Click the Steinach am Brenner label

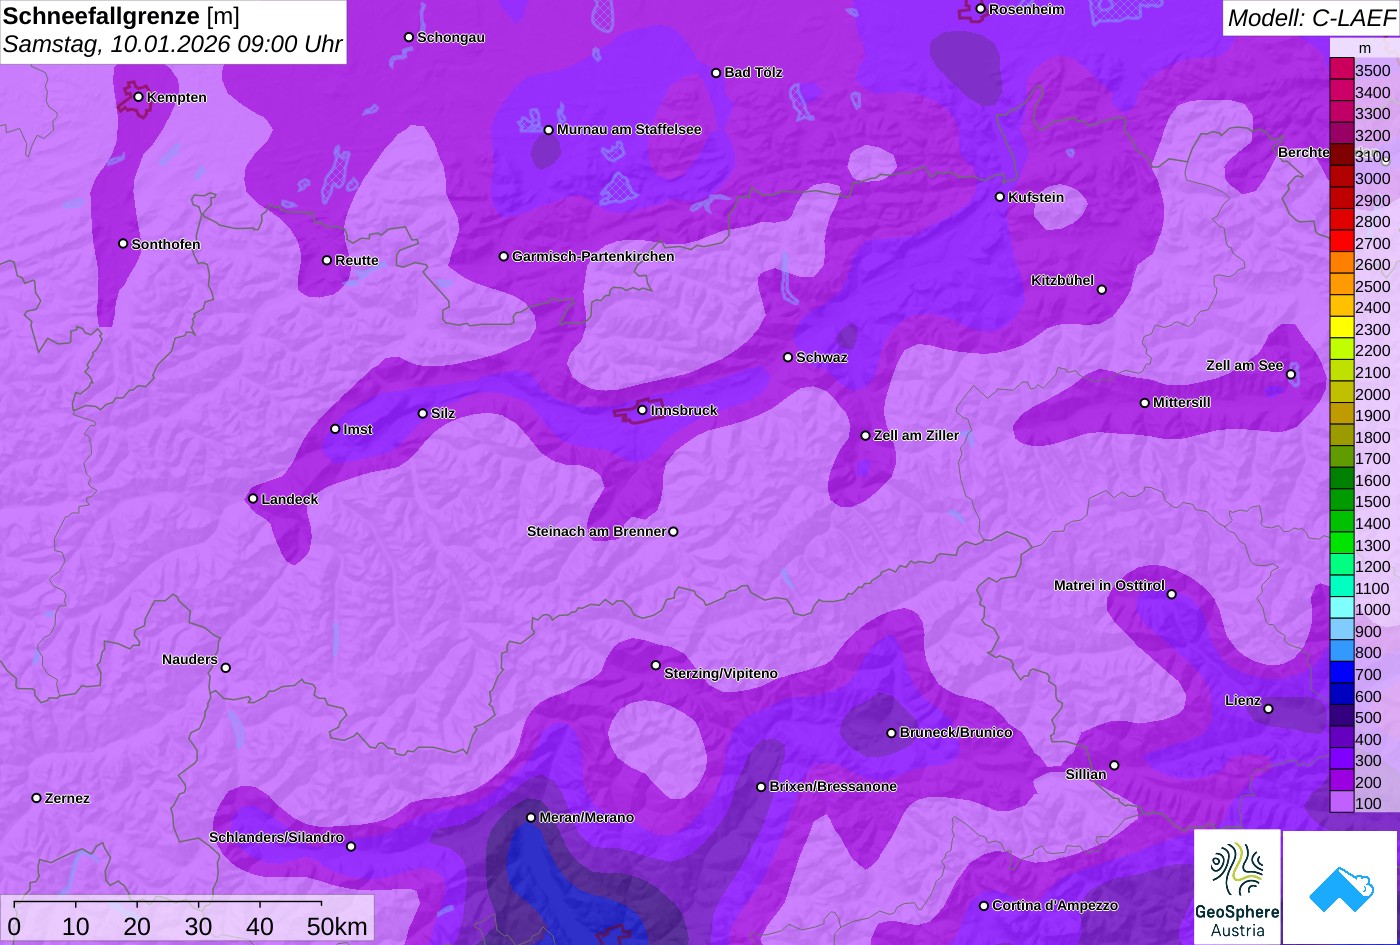tap(596, 532)
